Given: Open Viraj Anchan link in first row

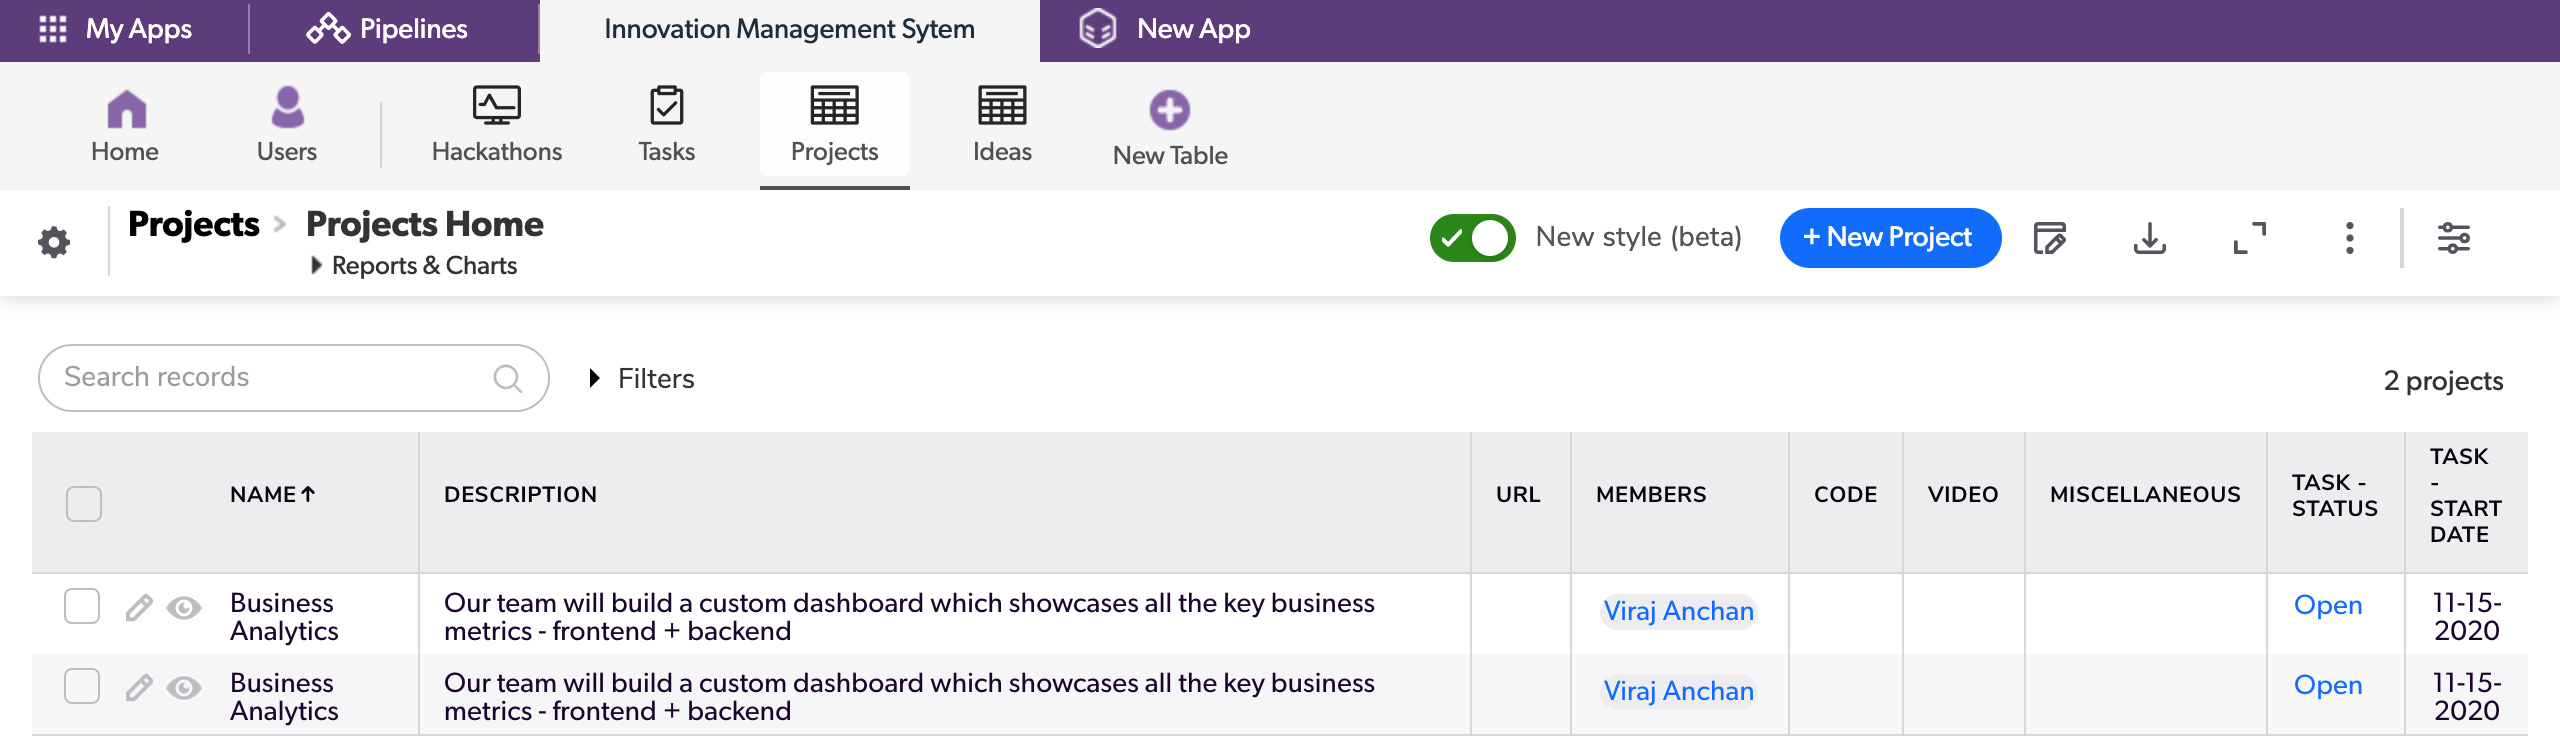Looking at the screenshot, I should tap(1678, 611).
